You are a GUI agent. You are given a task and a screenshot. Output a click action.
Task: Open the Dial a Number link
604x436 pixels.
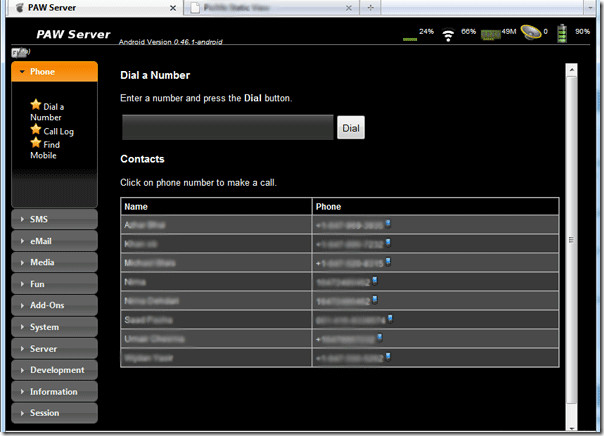pyautogui.click(x=47, y=112)
